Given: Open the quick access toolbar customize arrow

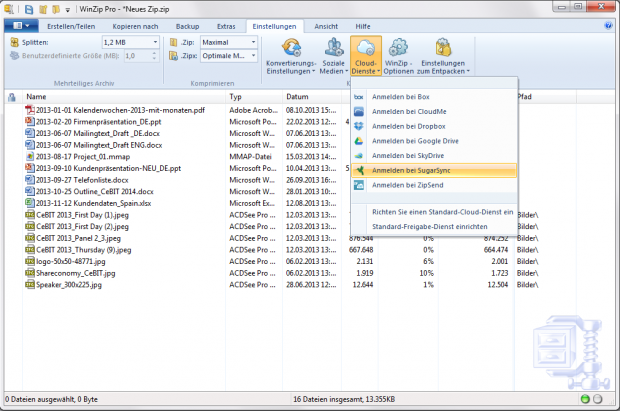Looking at the screenshot, I should point(68,9).
